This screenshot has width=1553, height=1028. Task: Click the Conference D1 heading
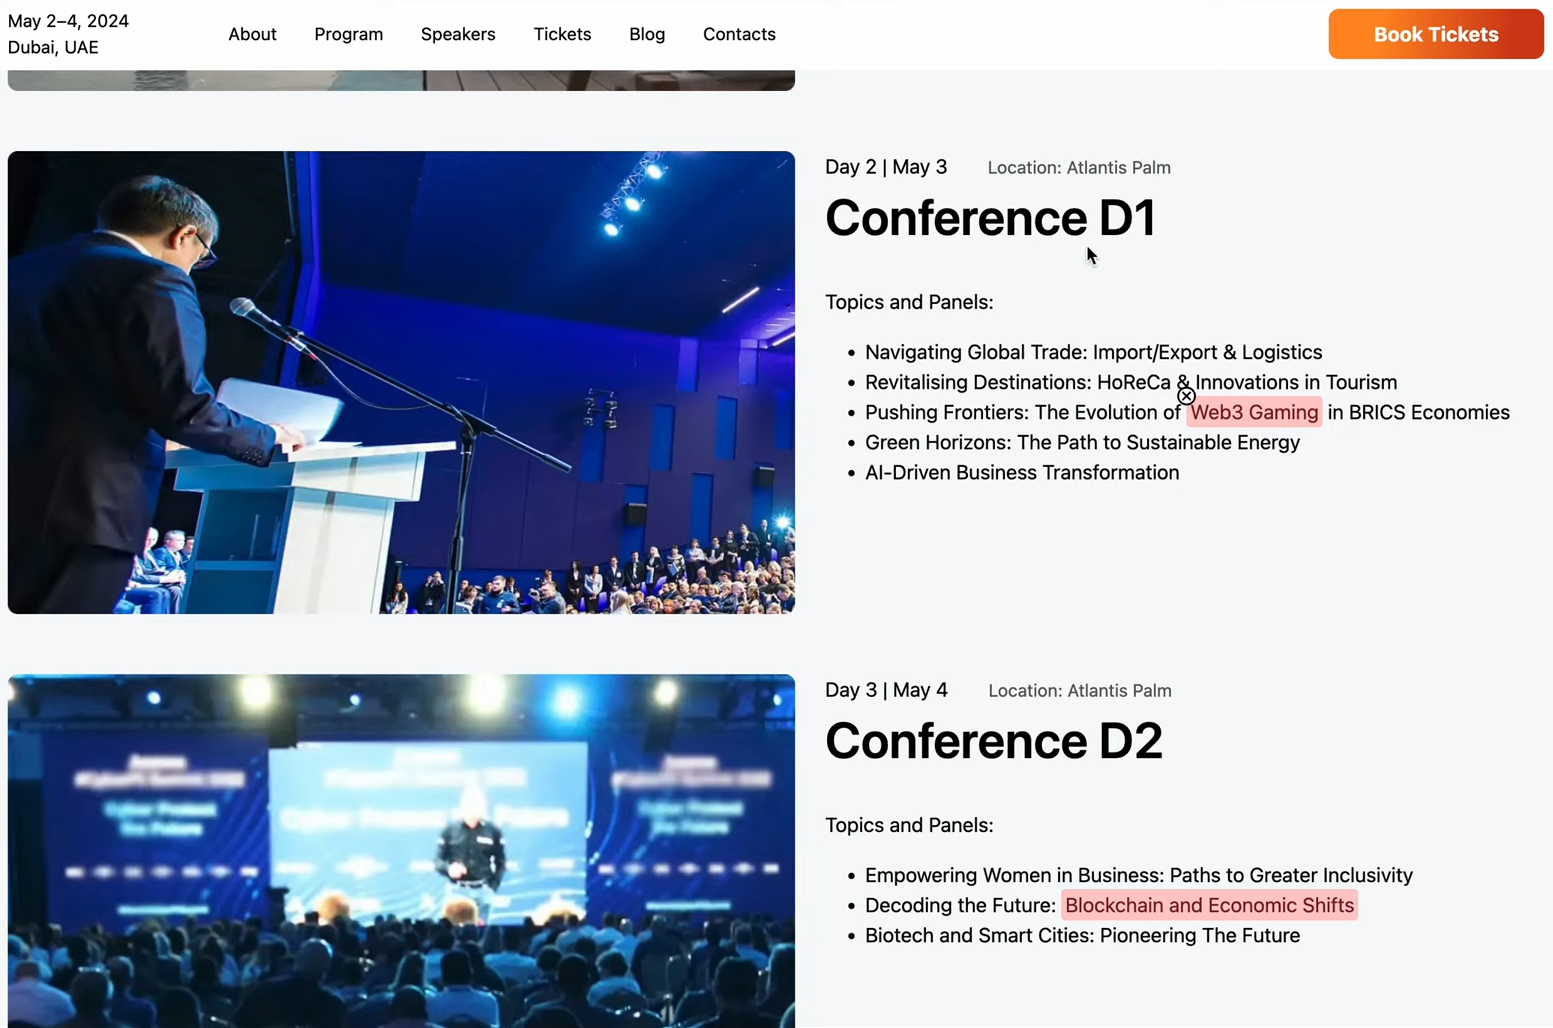click(989, 218)
